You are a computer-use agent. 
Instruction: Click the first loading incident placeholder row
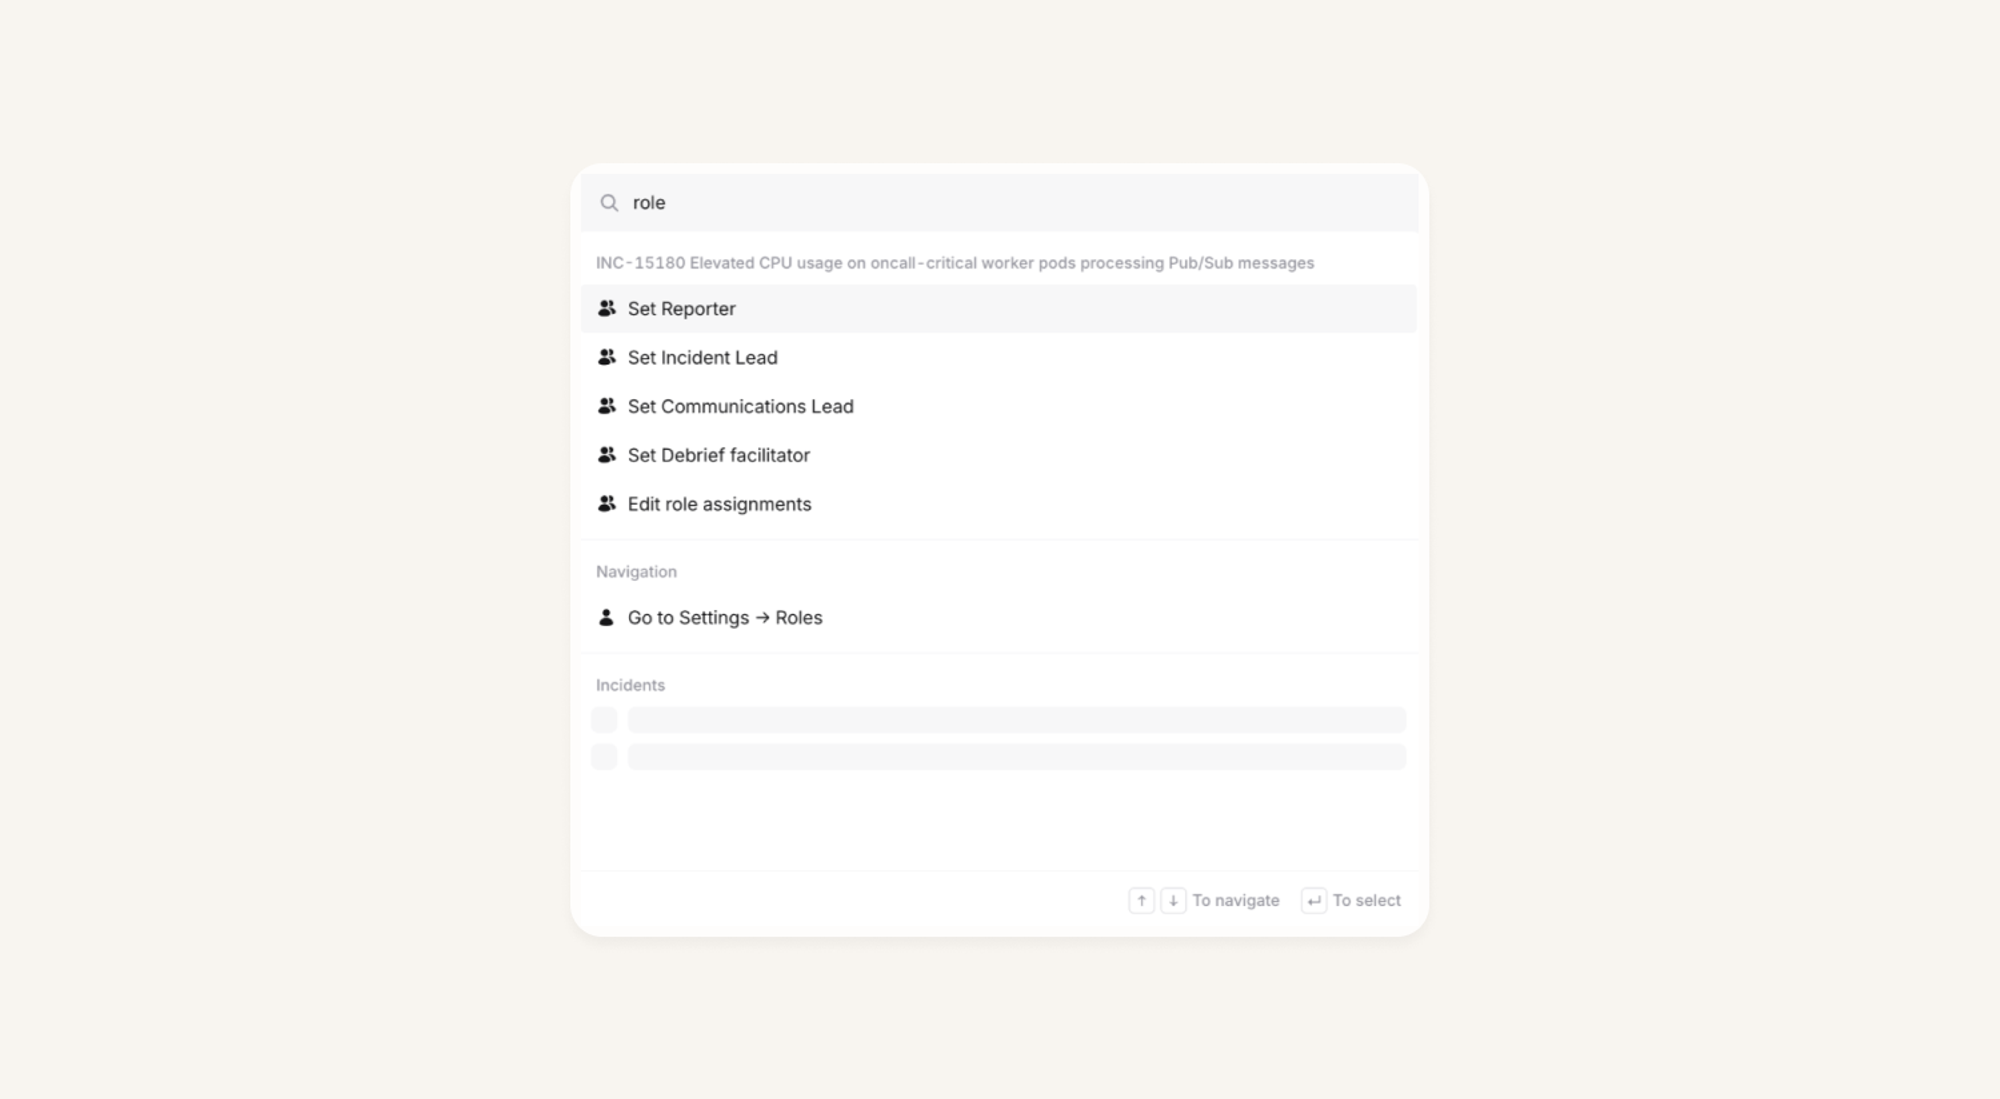[1015, 720]
